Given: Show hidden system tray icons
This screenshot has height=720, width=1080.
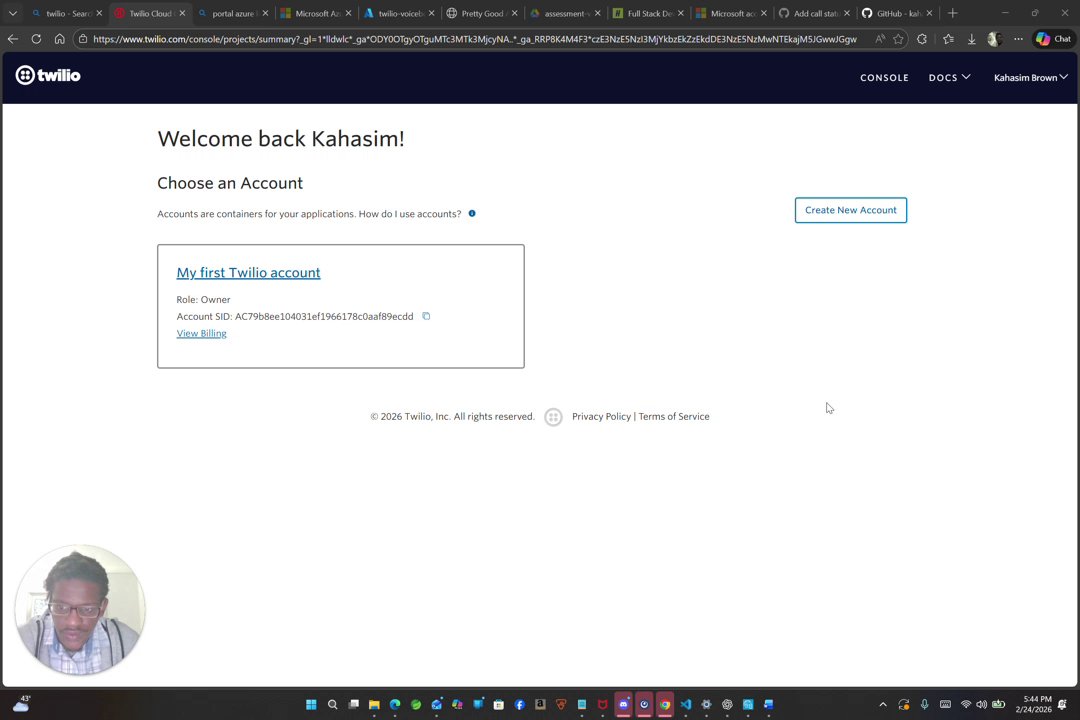Looking at the screenshot, I should (x=883, y=704).
